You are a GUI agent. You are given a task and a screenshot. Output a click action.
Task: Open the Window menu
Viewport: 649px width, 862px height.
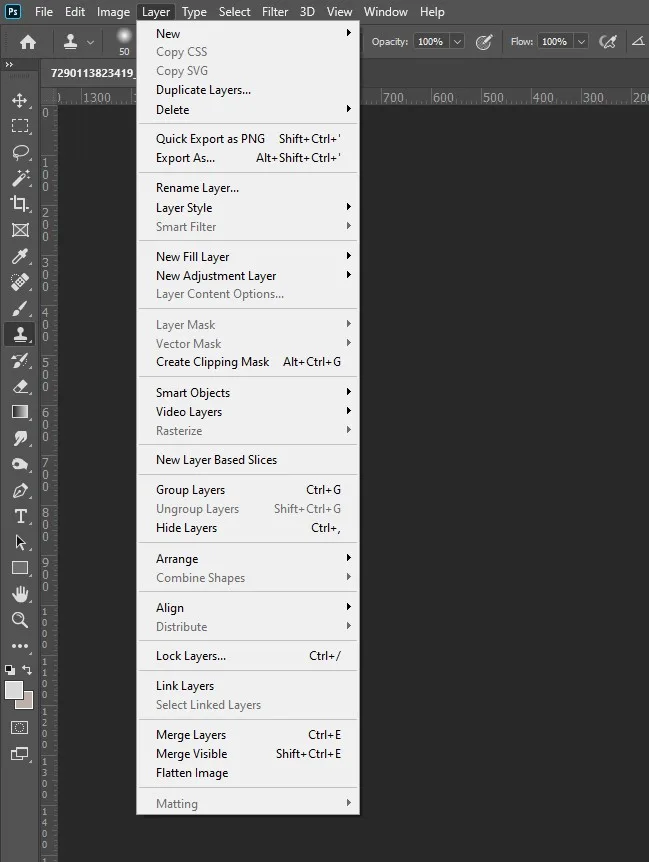pyautogui.click(x=386, y=12)
